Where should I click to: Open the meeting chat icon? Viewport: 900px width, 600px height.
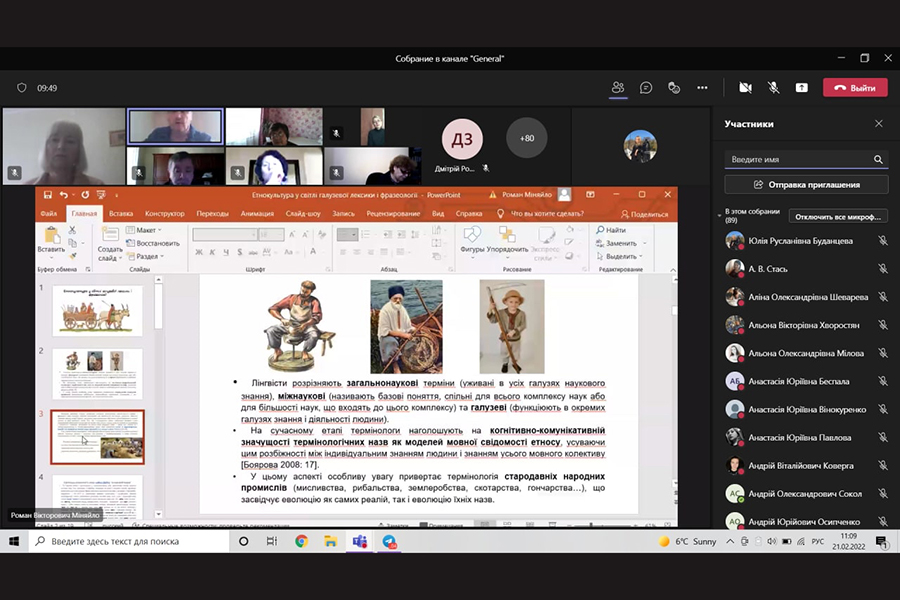(646, 88)
